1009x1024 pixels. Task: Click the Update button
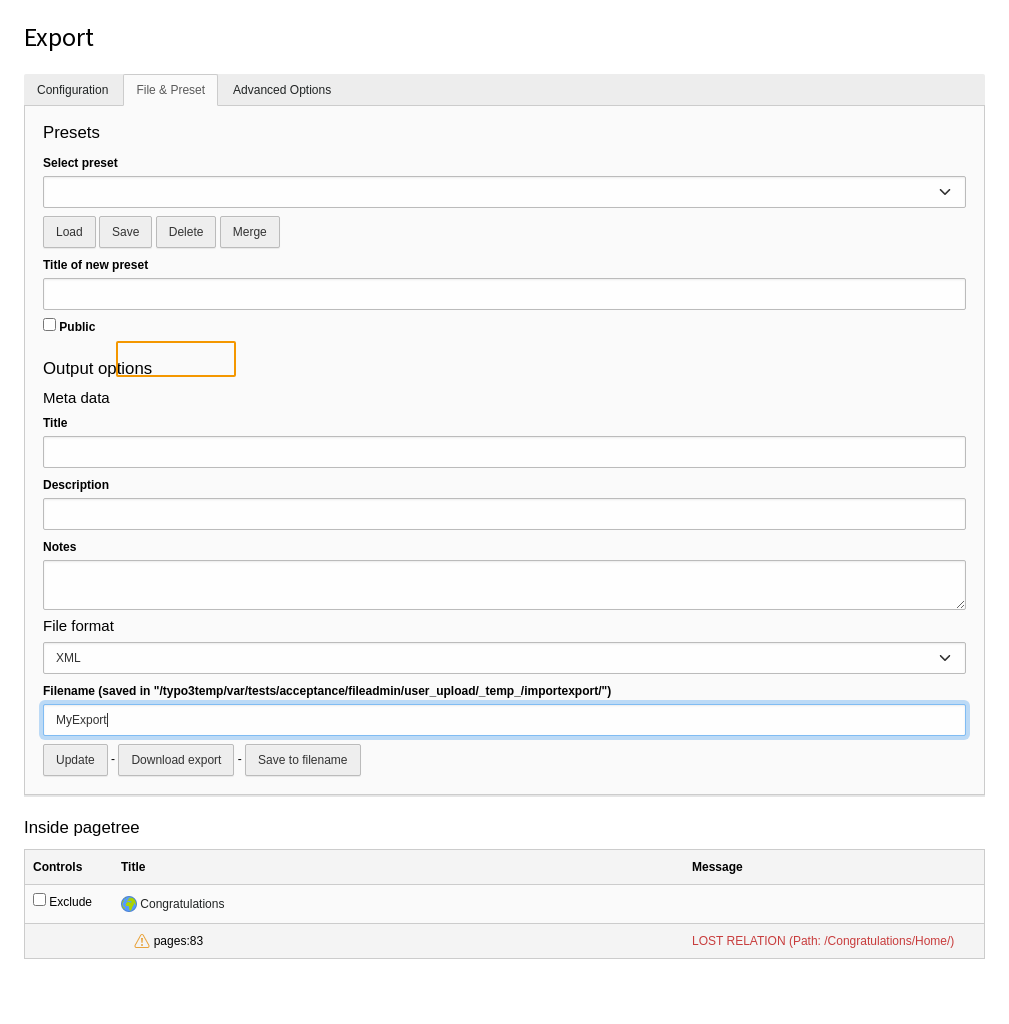75,759
